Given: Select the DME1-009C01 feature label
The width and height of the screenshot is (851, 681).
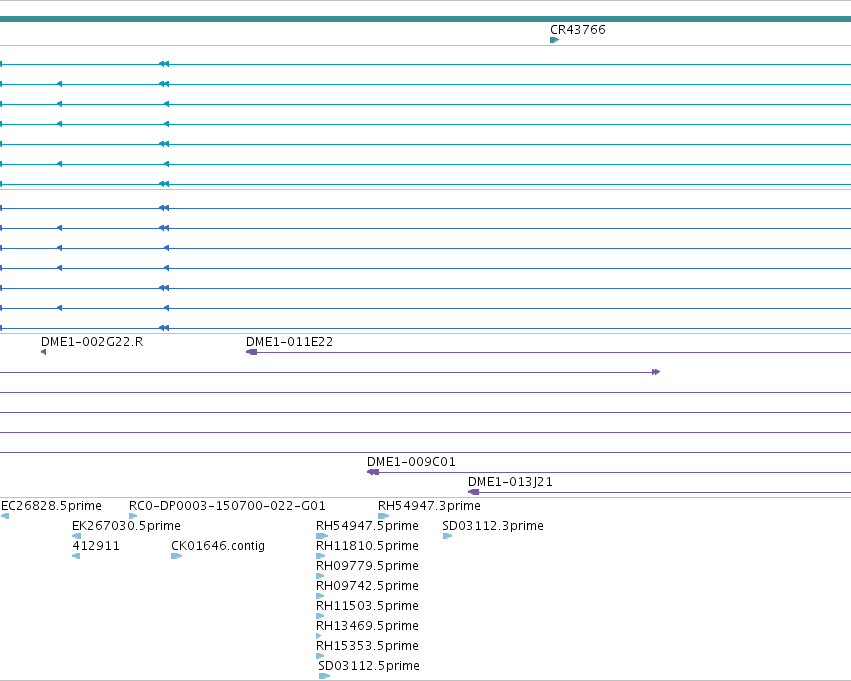Looking at the screenshot, I should [x=411, y=462].
